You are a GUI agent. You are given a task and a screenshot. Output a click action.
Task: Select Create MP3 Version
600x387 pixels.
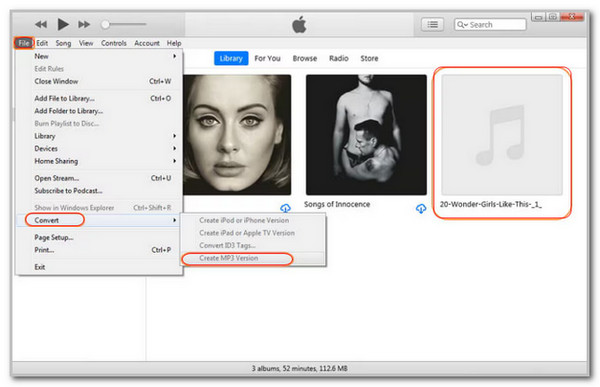253,258
